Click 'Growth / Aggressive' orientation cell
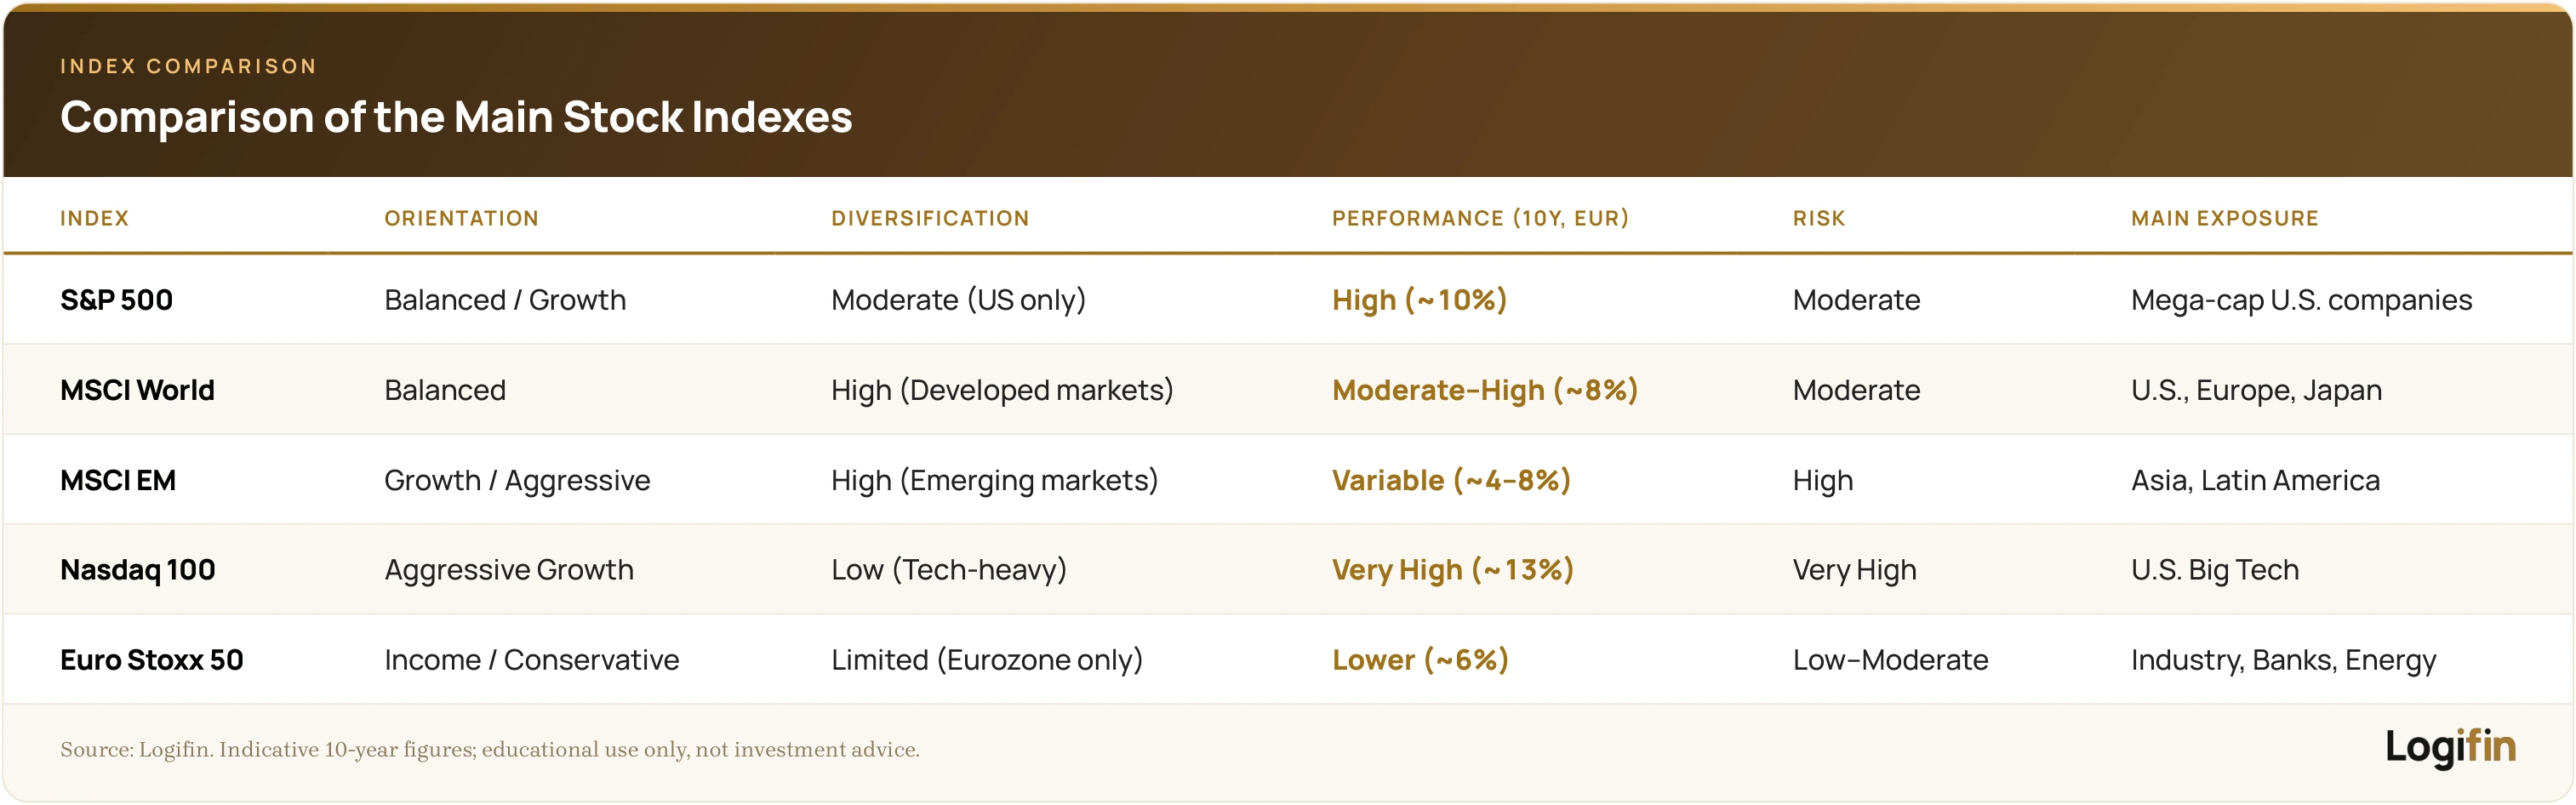This screenshot has width=2576, height=805. (517, 480)
